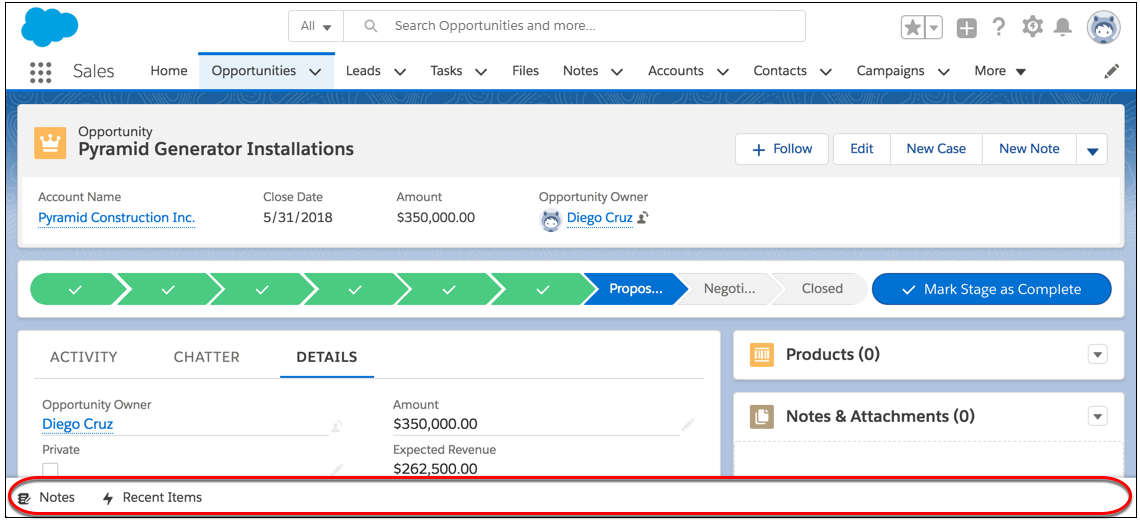Expand the Contacts tab chevron
Image resolution: width=1140 pixels, height=526 pixels.
click(826, 71)
